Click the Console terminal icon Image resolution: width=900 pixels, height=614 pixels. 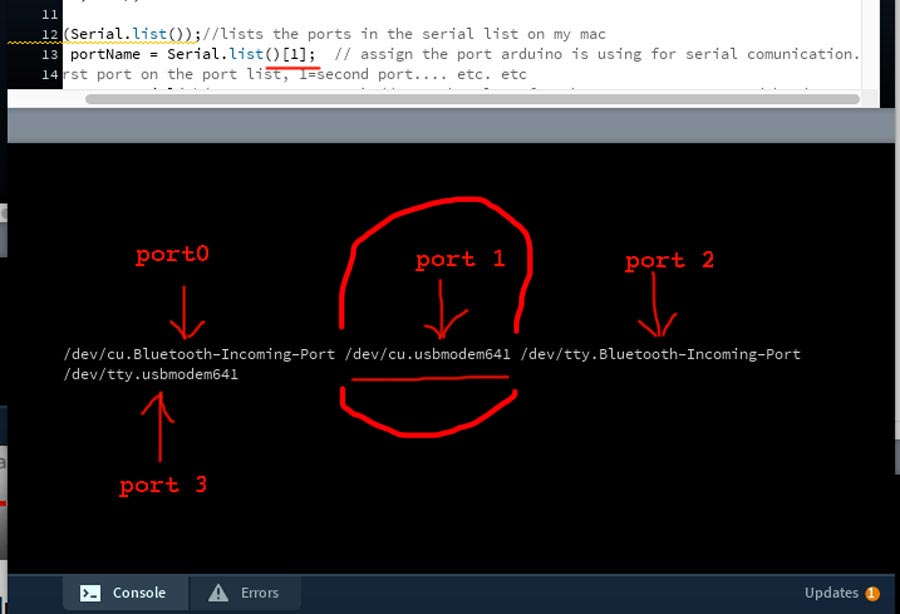pyautogui.click(x=90, y=593)
